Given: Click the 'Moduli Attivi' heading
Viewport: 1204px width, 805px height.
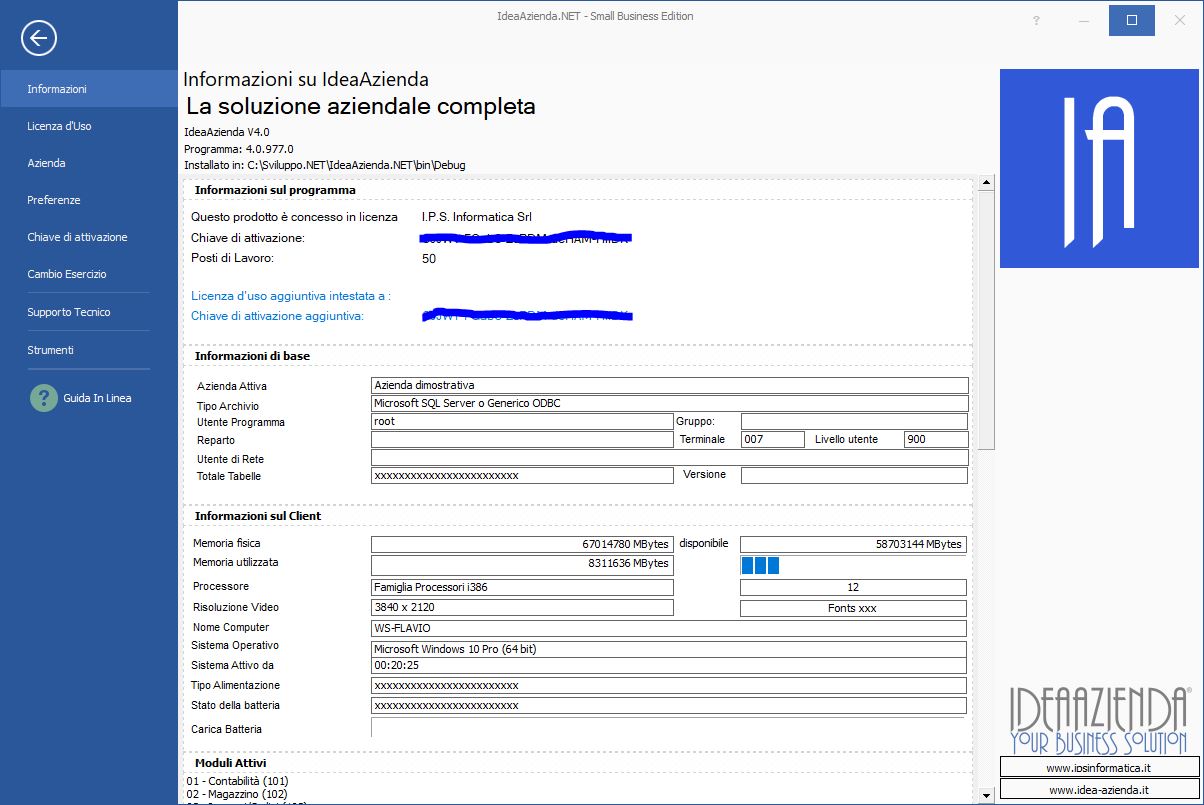Looking at the screenshot, I should pos(231,763).
